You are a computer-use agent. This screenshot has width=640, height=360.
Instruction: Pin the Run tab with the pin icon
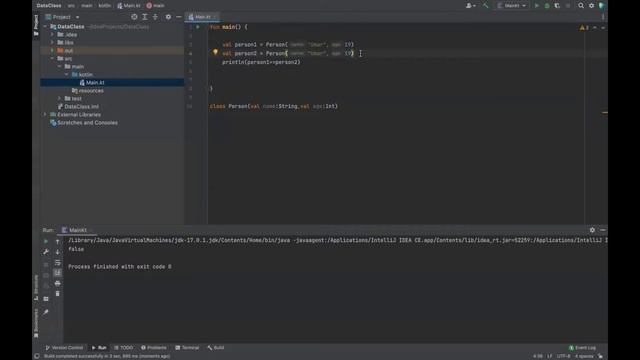pos(46,312)
